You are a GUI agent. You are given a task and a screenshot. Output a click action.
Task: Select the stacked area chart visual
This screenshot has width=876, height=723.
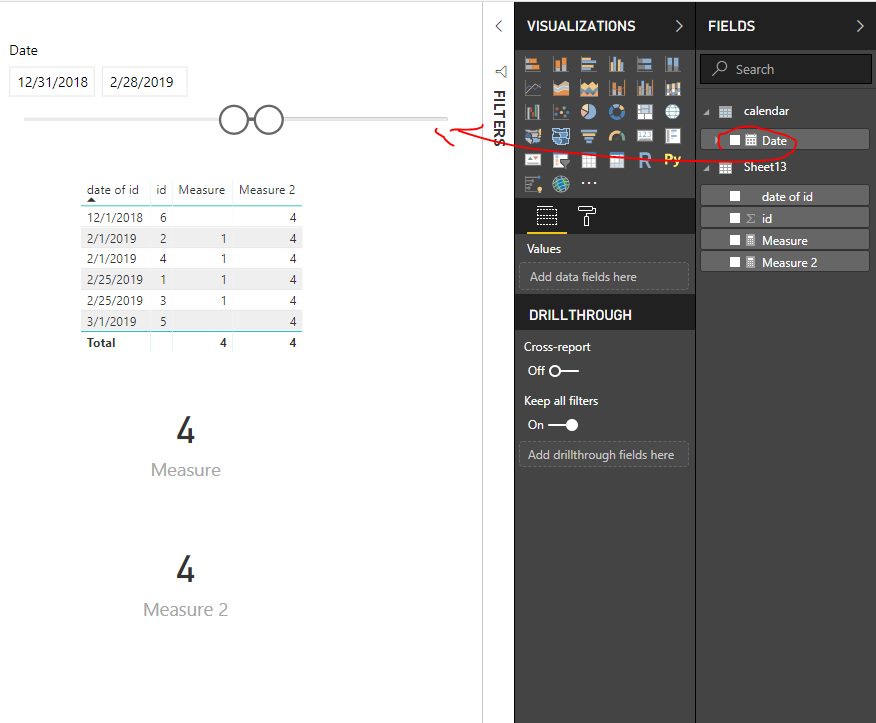pos(588,88)
